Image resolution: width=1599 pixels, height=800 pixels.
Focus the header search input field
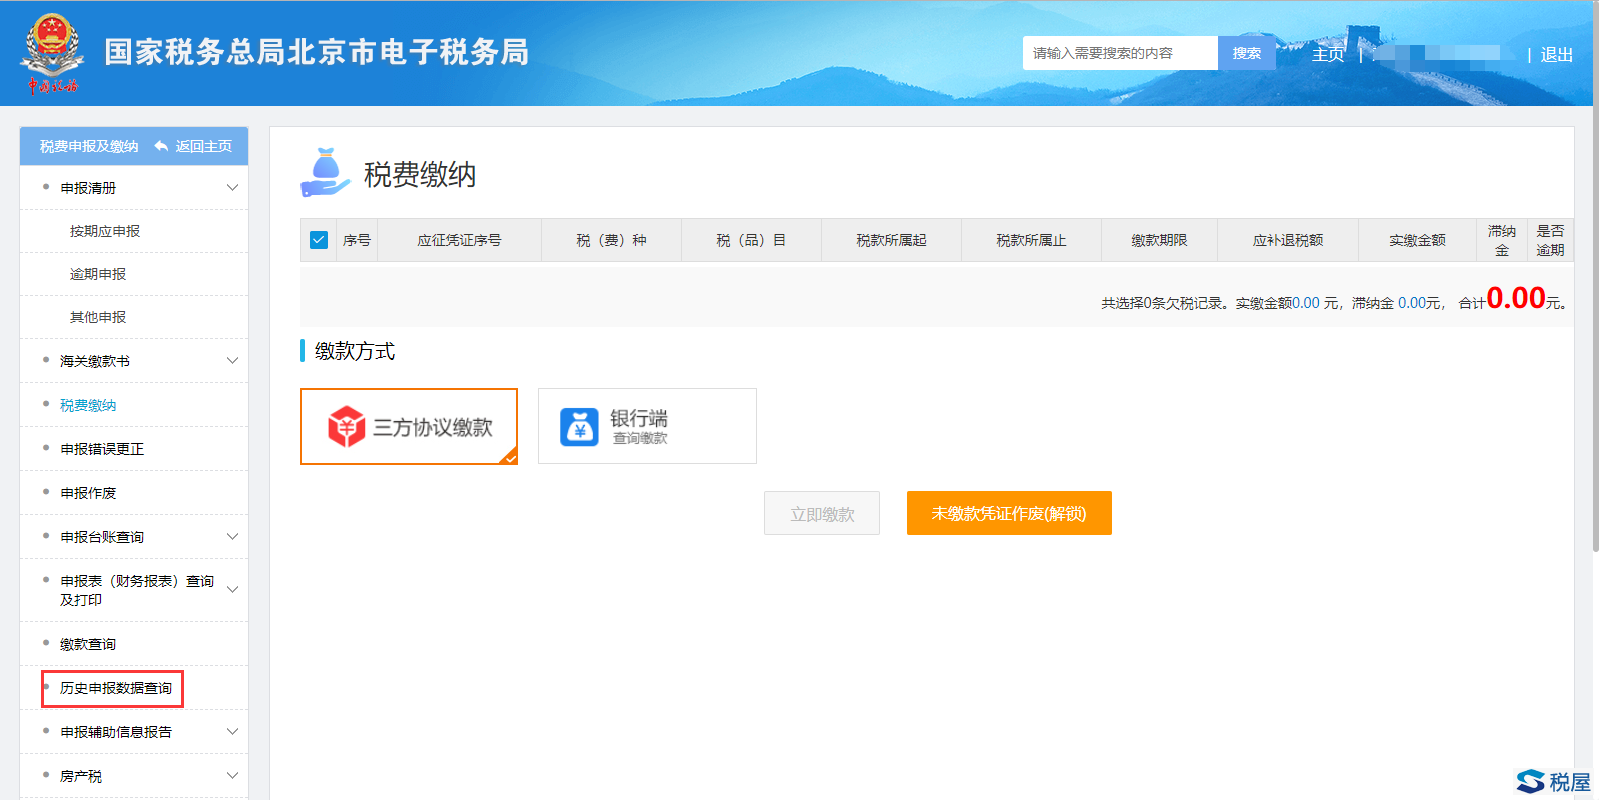[x=1120, y=53]
